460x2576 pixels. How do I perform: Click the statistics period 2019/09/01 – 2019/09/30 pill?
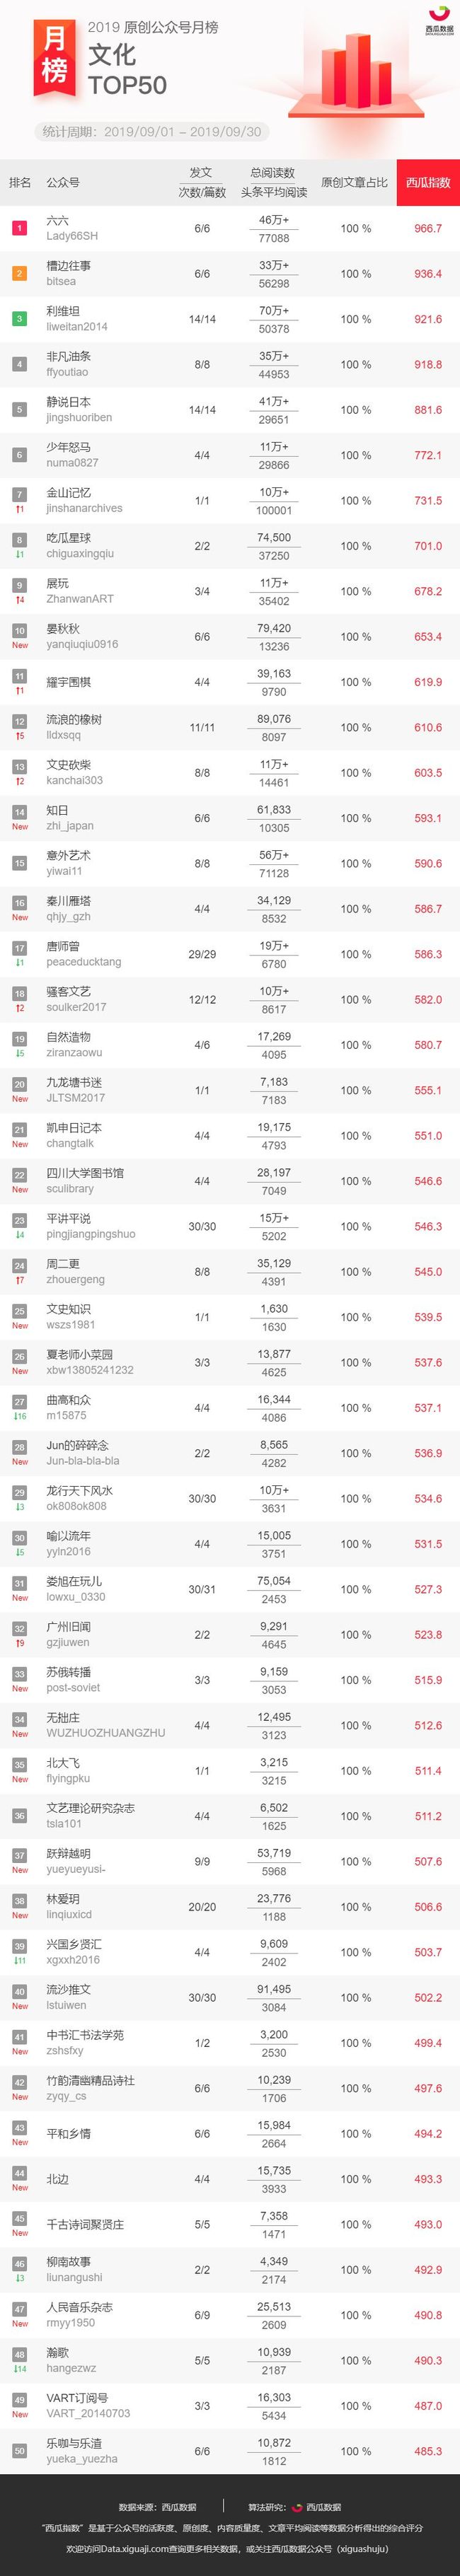[152, 132]
